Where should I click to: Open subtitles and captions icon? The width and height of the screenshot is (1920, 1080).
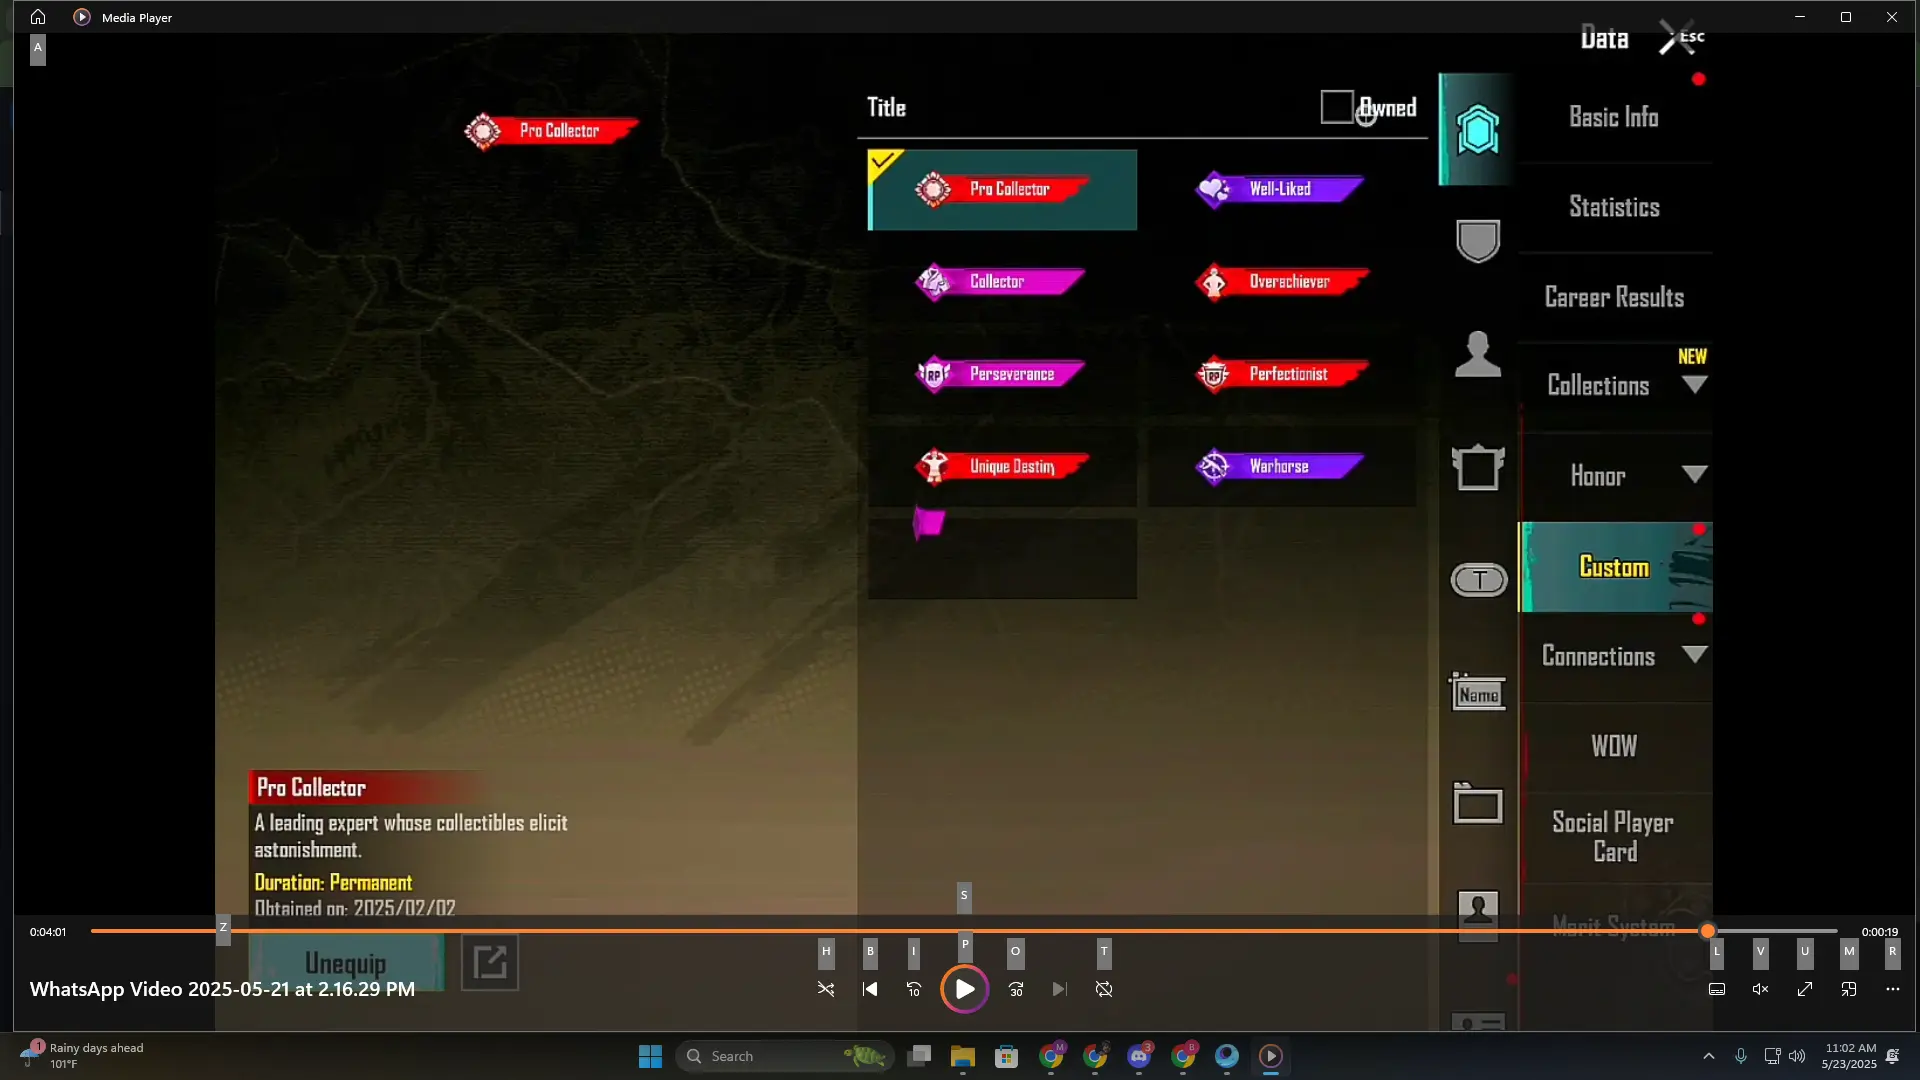pos(1717,989)
